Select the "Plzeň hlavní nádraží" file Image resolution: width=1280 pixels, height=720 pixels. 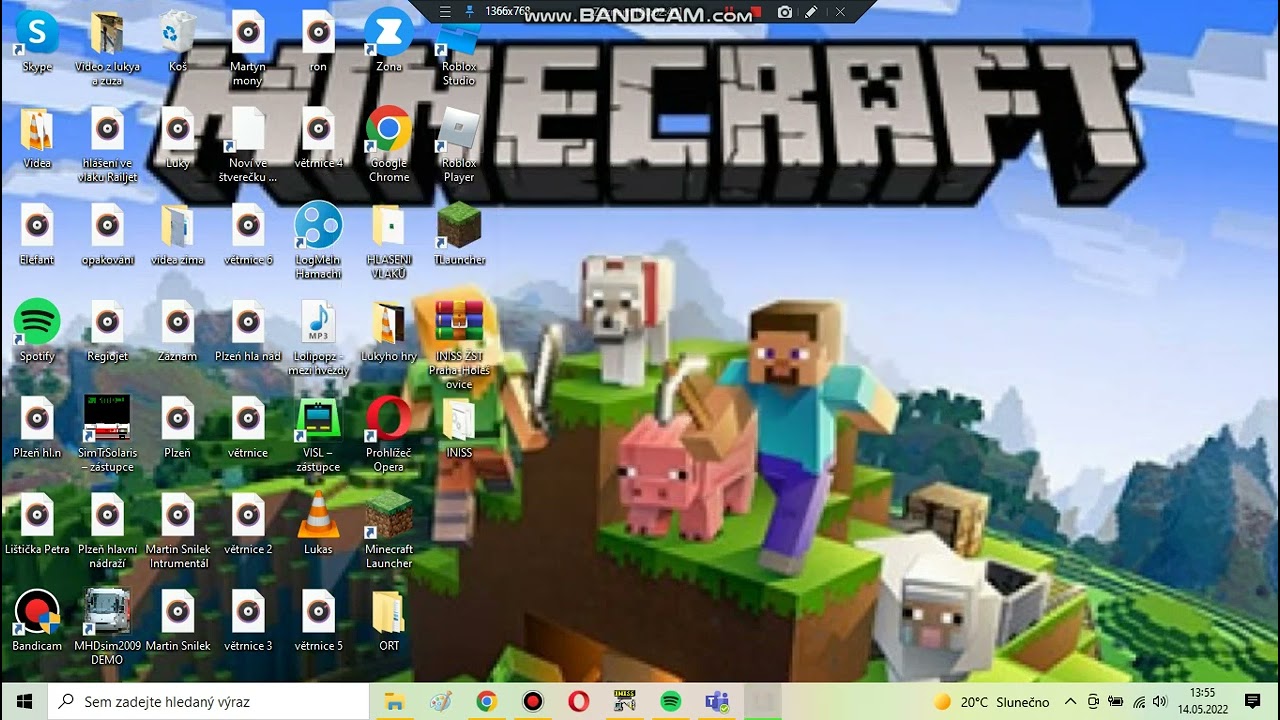[x=107, y=530]
